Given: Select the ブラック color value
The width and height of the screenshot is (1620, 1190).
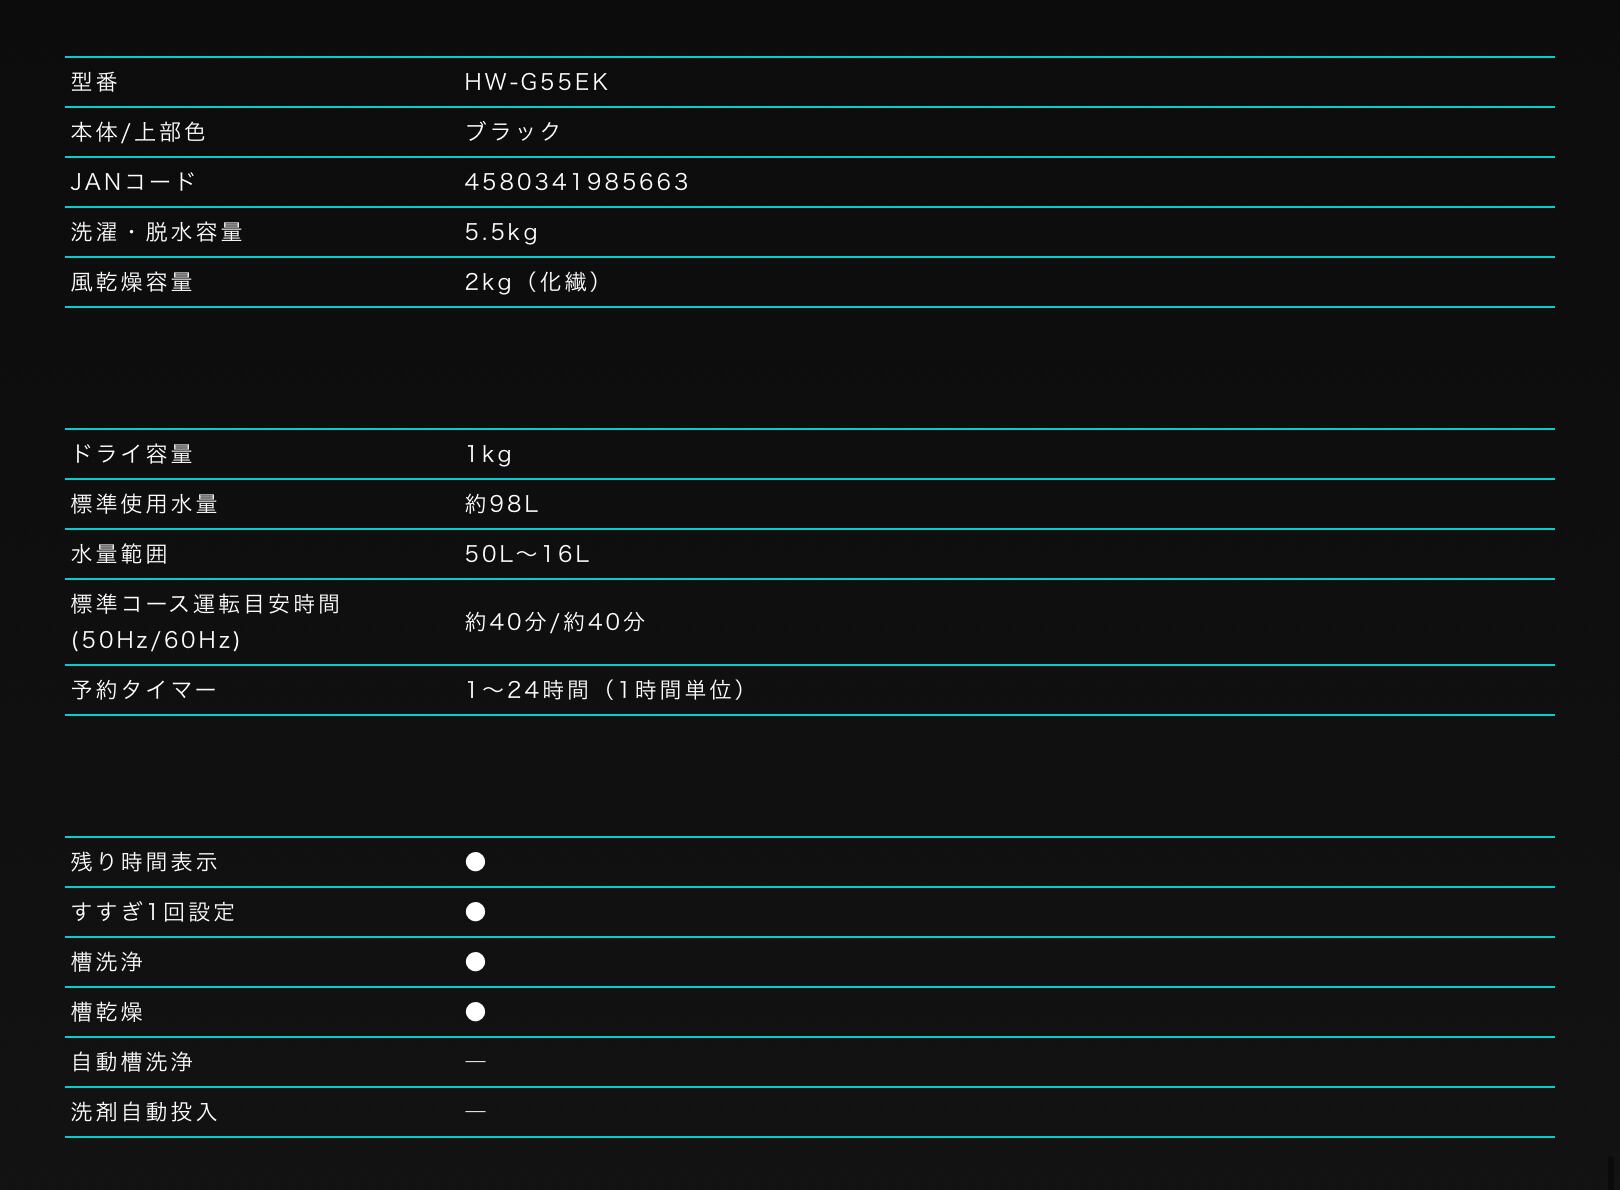Looking at the screenshot, I should pyautogui.click(x=513, y=132).
